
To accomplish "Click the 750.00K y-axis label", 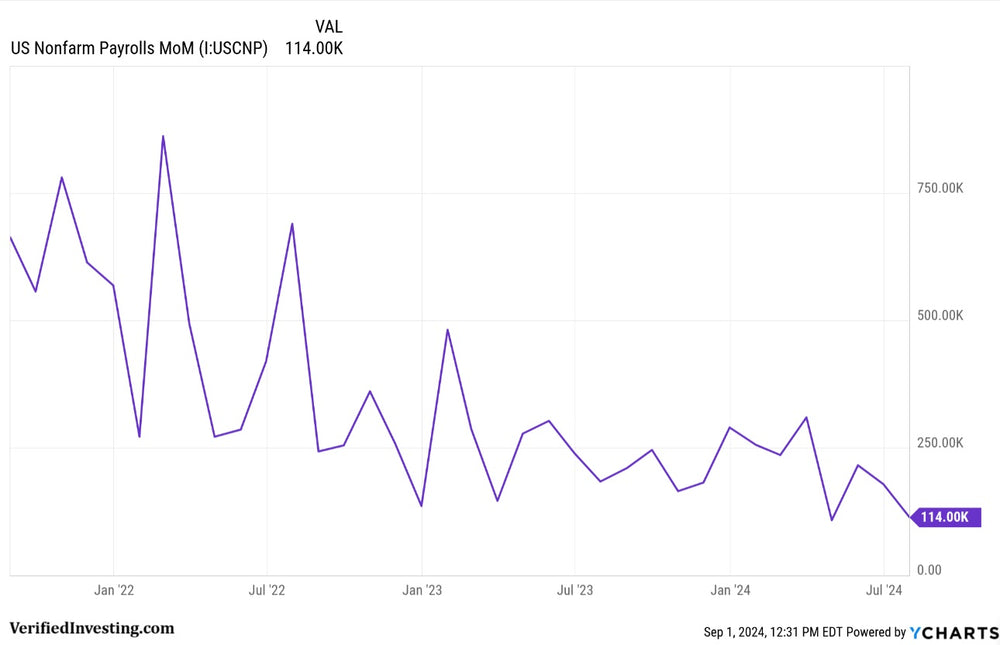I will tap(939, 189).
